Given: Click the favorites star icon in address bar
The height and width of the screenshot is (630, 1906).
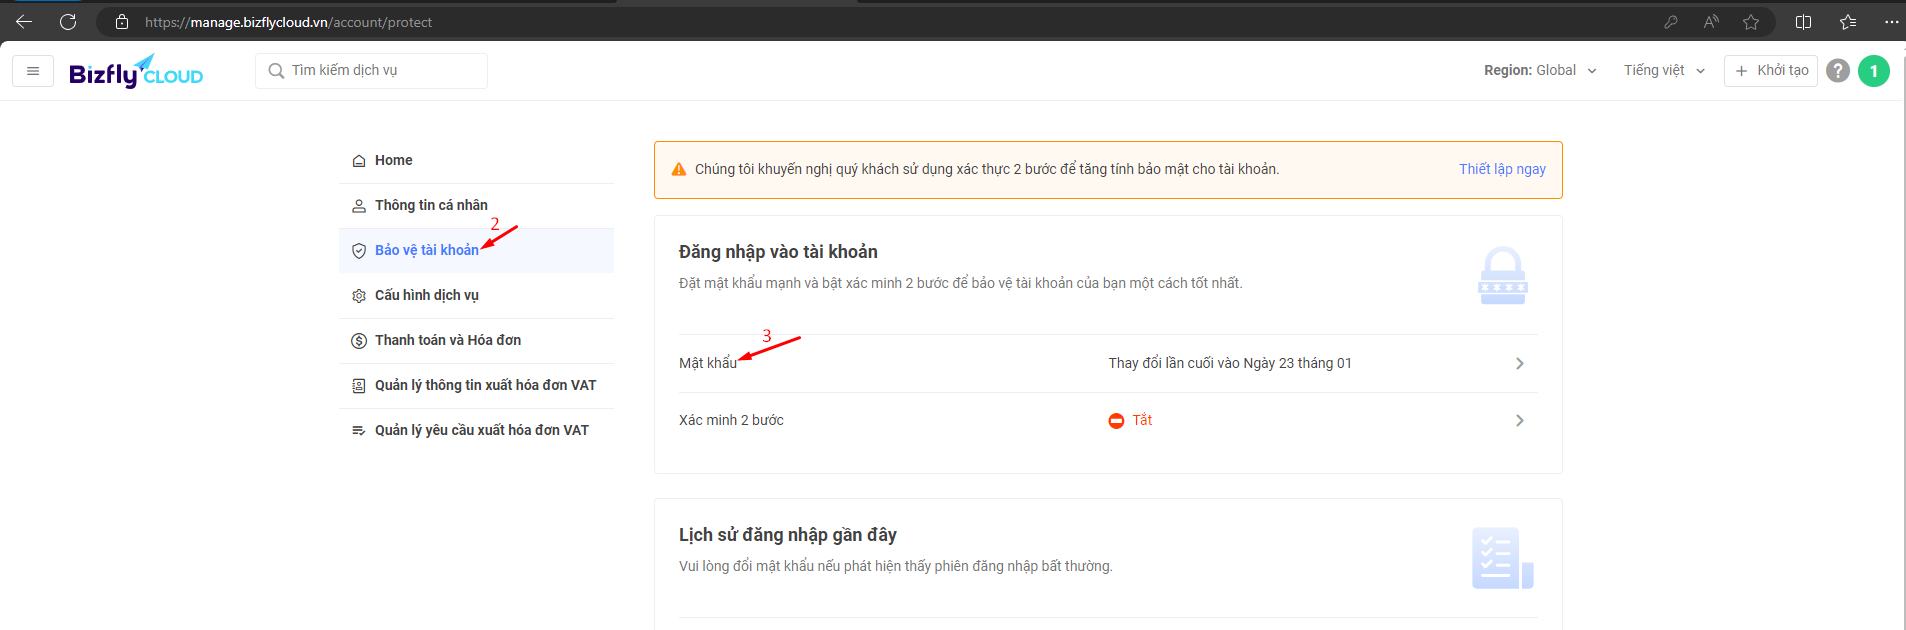Looking at the screenshot, I should click(1750, 22).
